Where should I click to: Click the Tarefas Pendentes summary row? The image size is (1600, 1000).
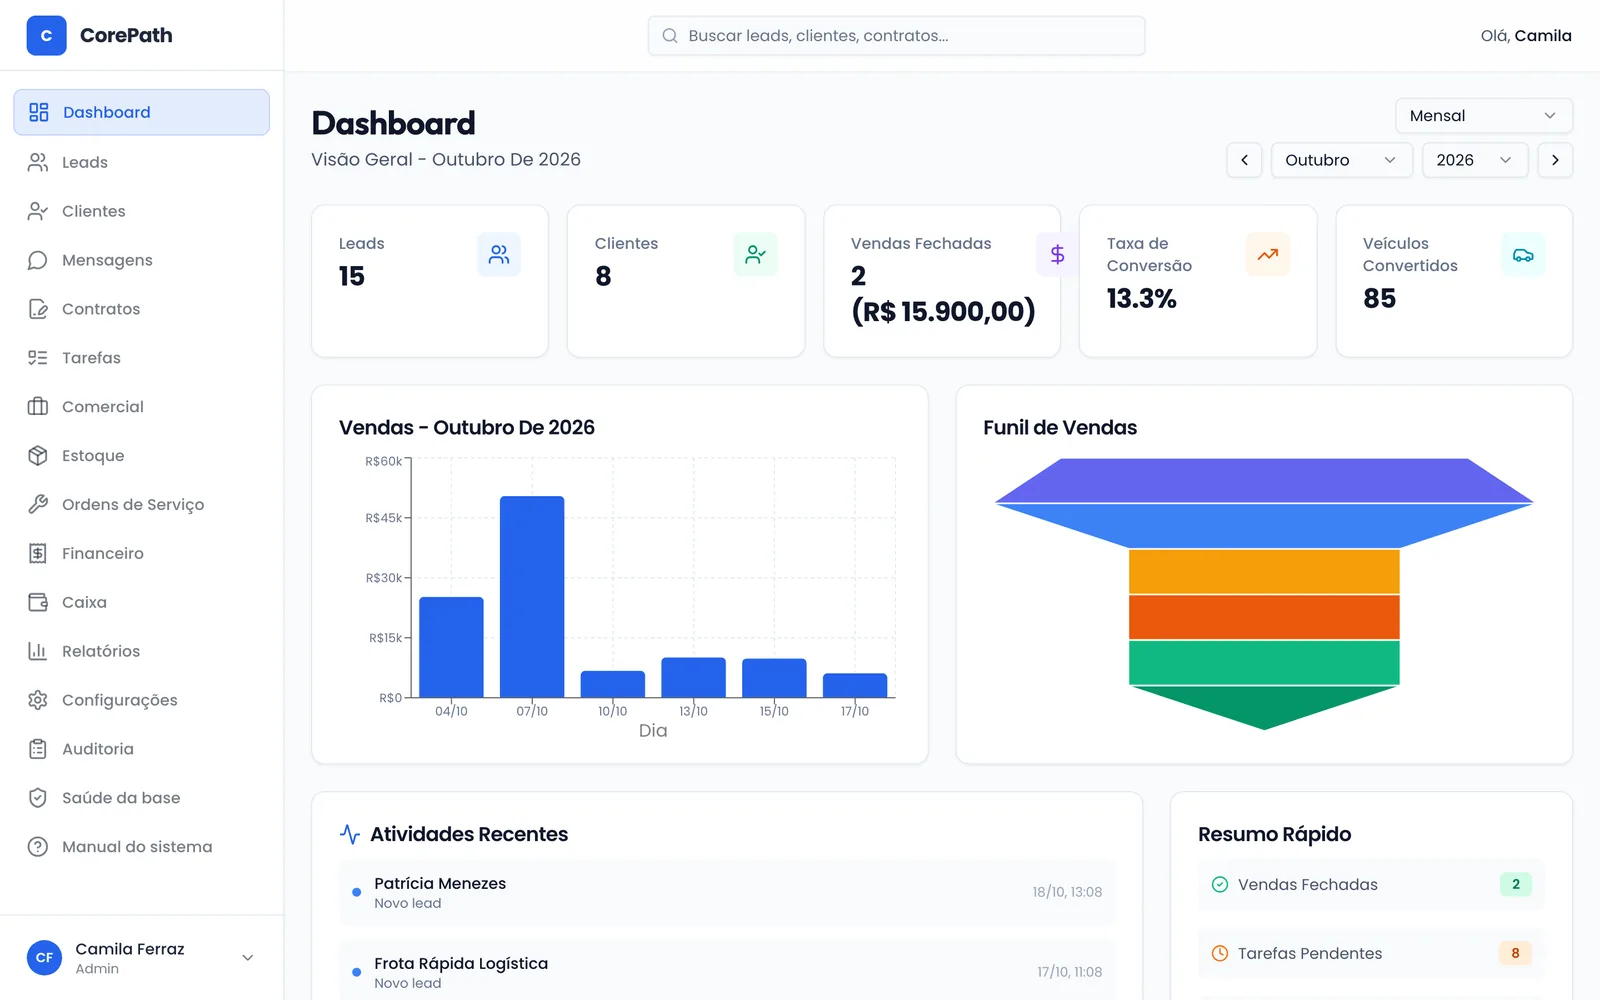pyautogui.click(x=1371, y=953)
